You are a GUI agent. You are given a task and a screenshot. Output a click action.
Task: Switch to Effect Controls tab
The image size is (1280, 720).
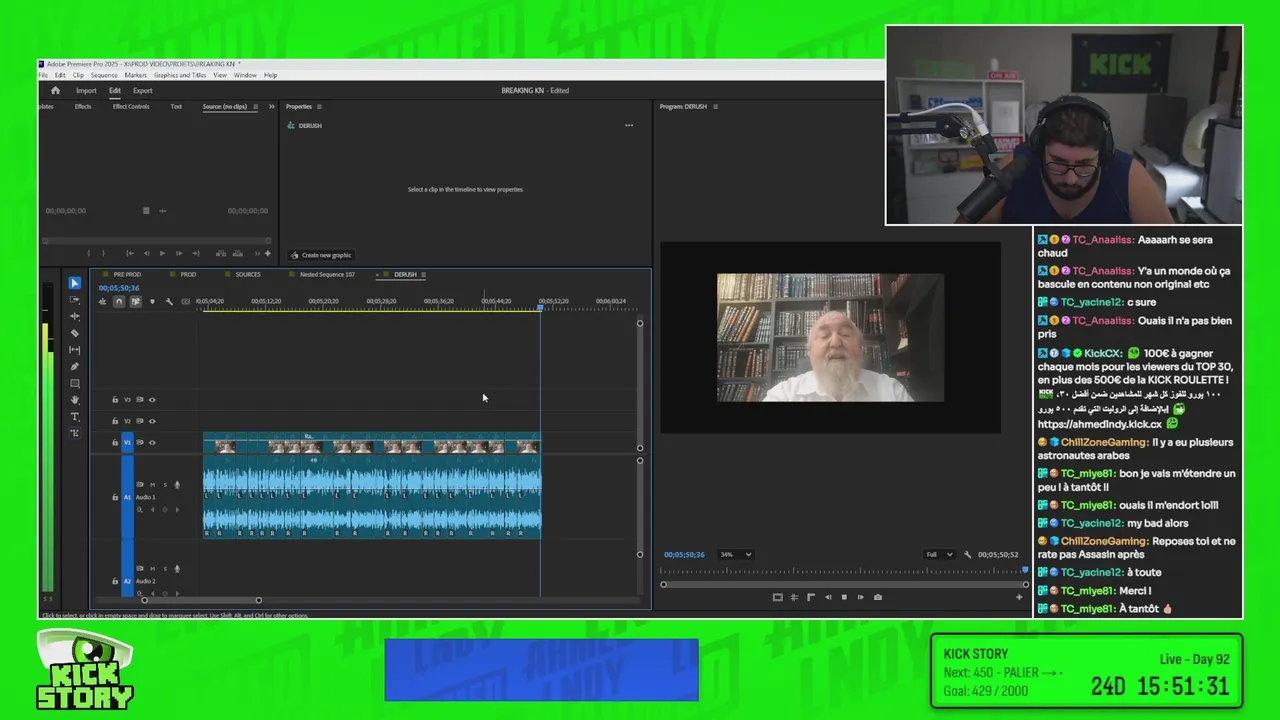coord(131,106)
